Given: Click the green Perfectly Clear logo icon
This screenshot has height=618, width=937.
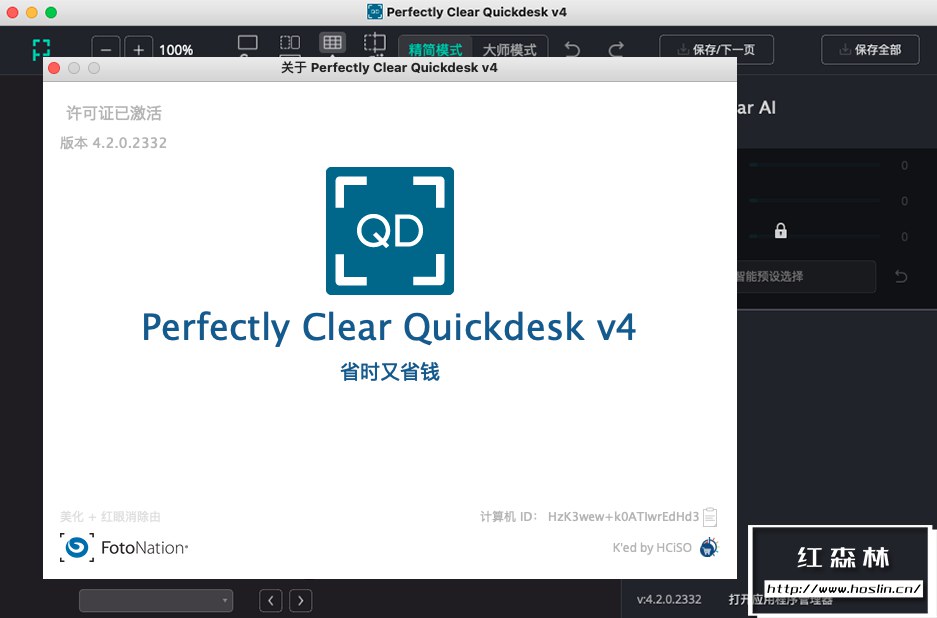Looking at the screenshot, I should tap(41, 49).
